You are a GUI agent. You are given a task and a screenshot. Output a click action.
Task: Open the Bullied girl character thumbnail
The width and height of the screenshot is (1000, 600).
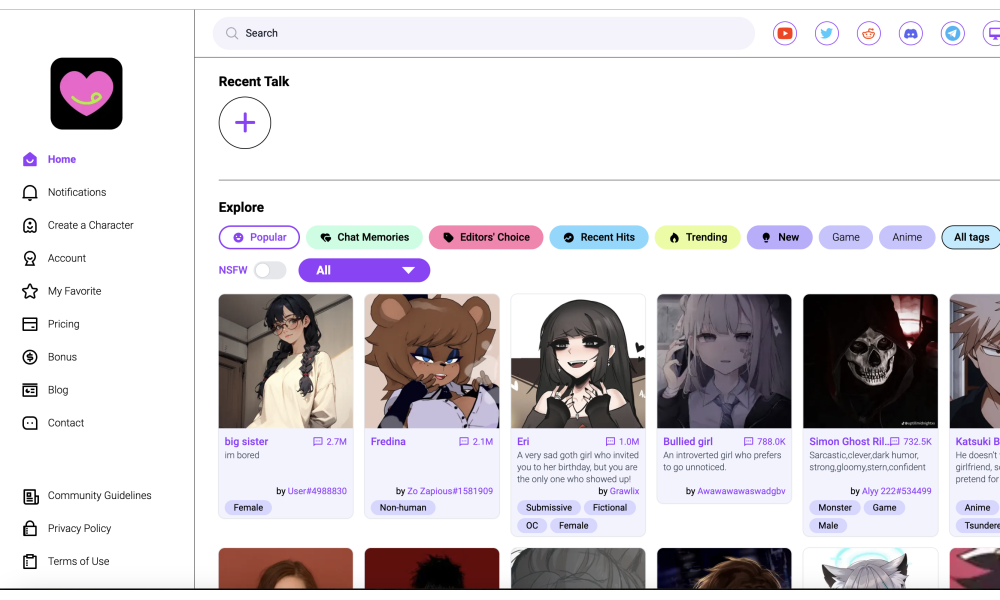(724, 361)
